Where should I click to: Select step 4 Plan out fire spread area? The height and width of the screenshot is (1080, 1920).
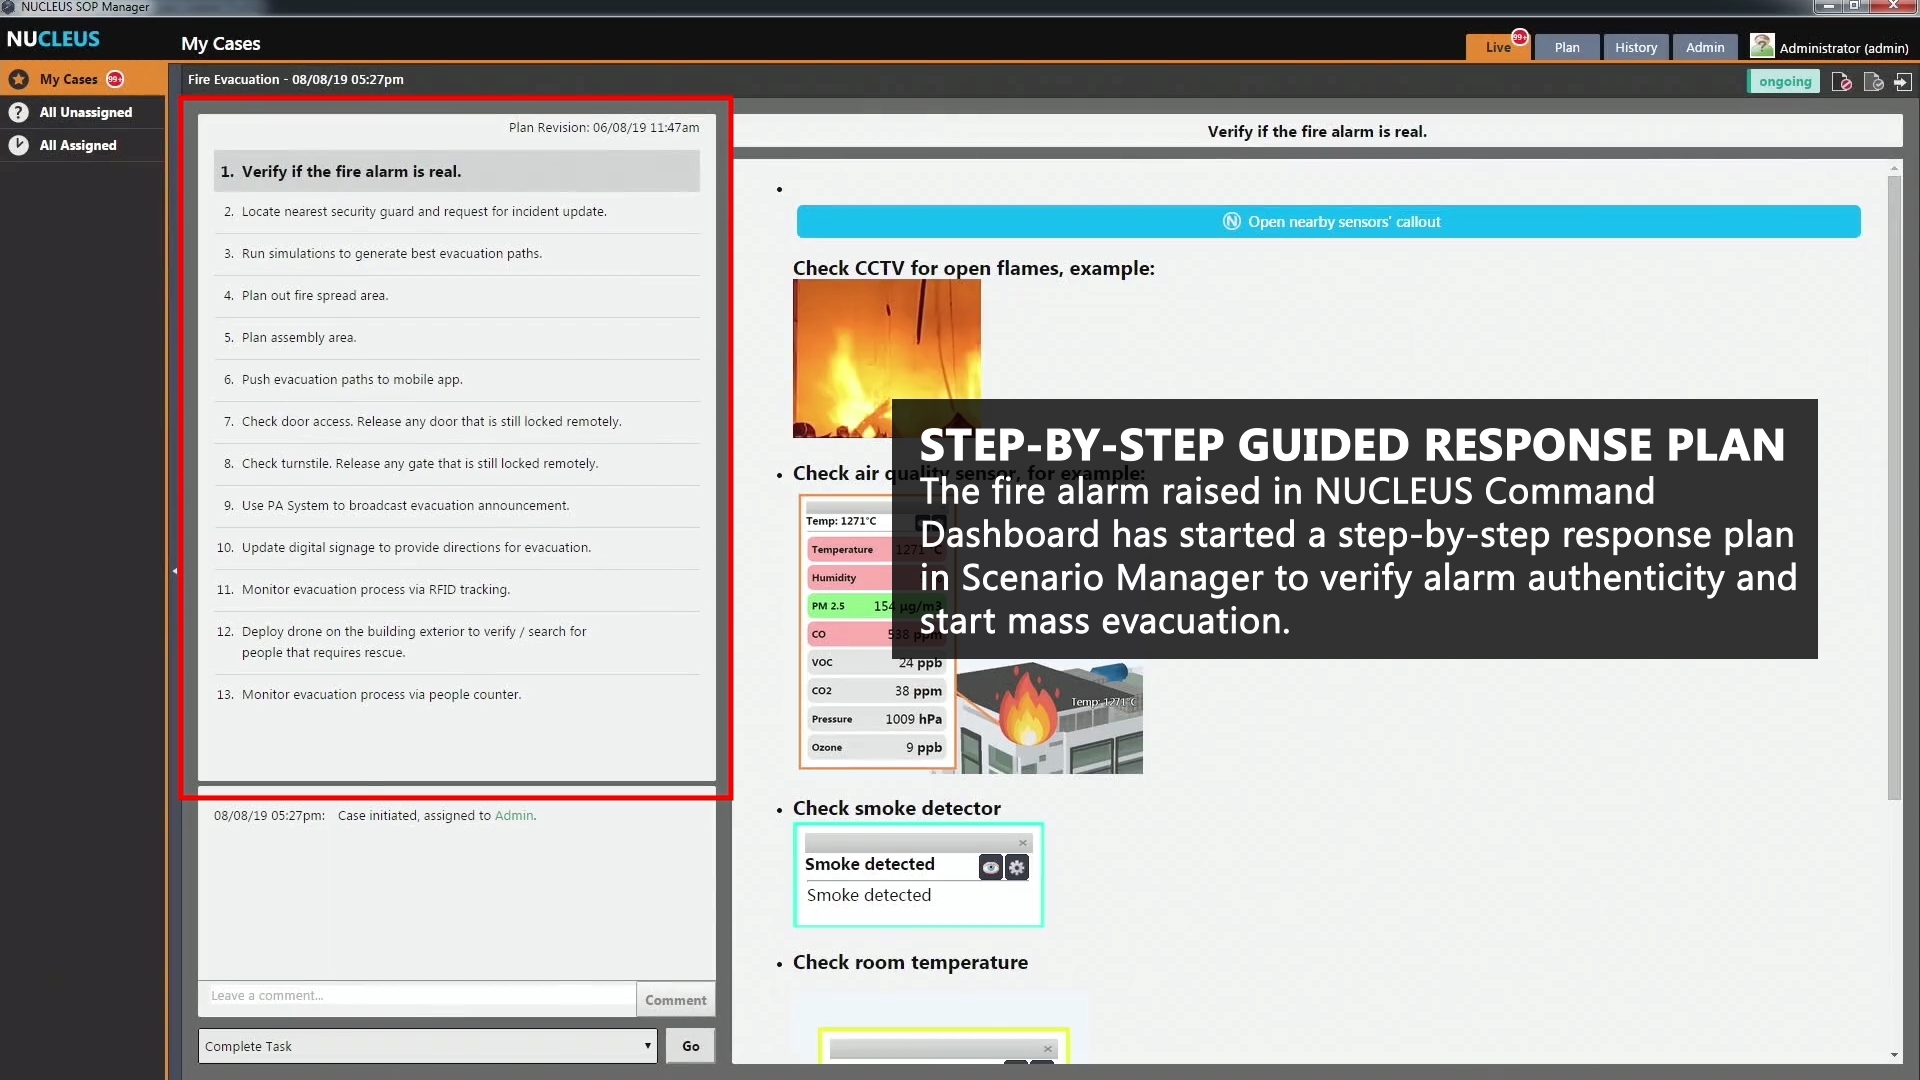tap(457, 296)
